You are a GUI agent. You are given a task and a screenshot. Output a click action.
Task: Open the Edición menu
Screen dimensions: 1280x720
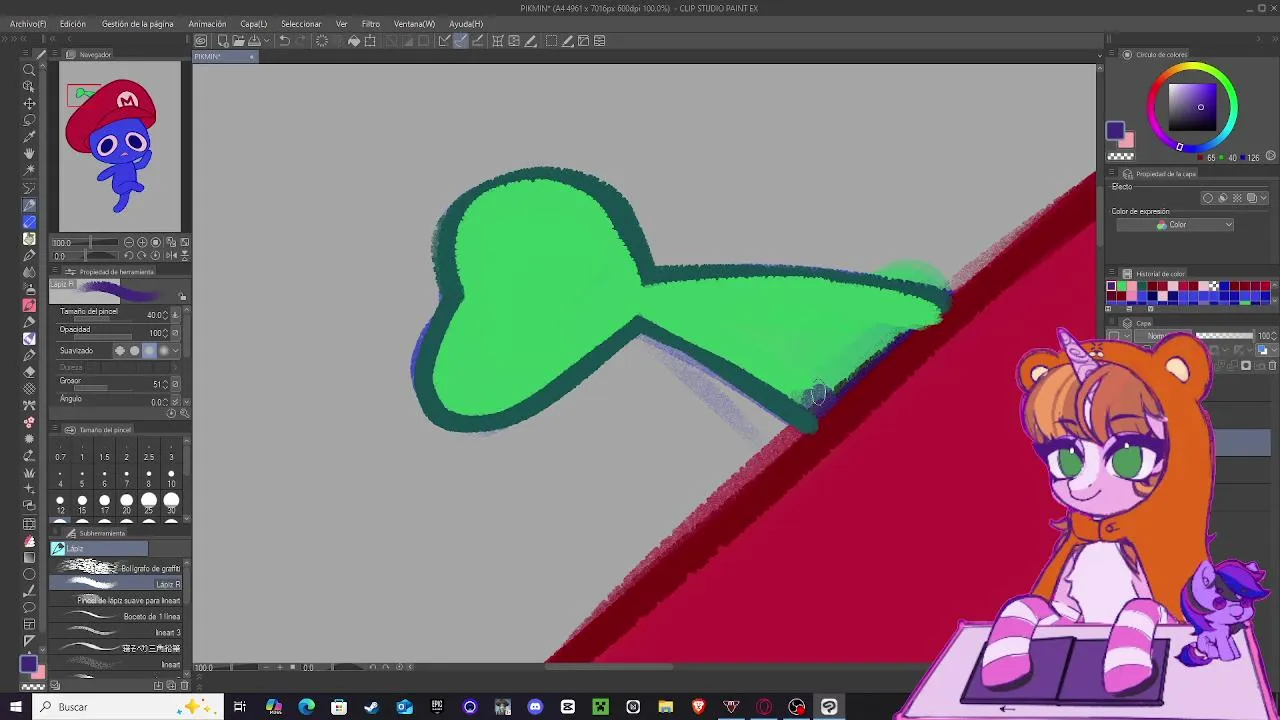coord(73,24)
